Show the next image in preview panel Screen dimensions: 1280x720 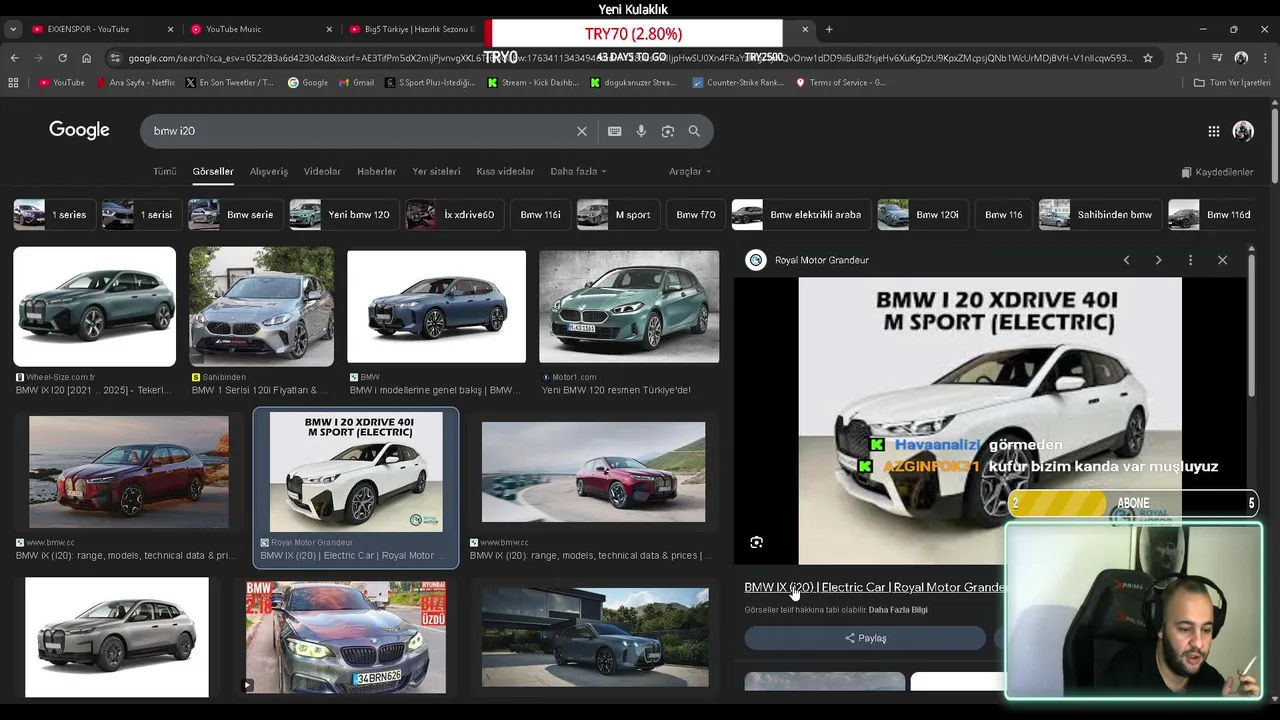(x=1158, y=260)
